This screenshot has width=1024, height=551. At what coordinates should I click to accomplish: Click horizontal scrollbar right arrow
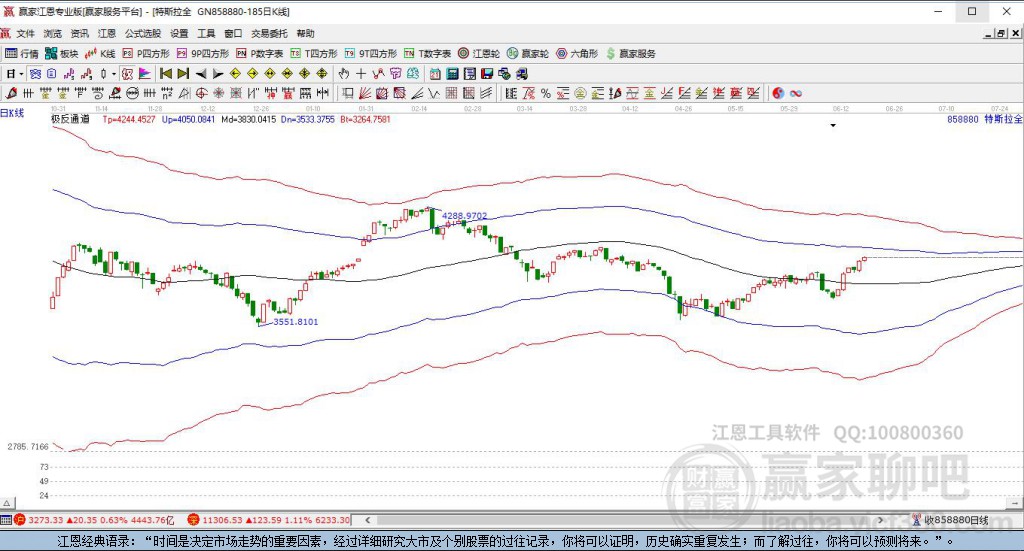point(881,520)
